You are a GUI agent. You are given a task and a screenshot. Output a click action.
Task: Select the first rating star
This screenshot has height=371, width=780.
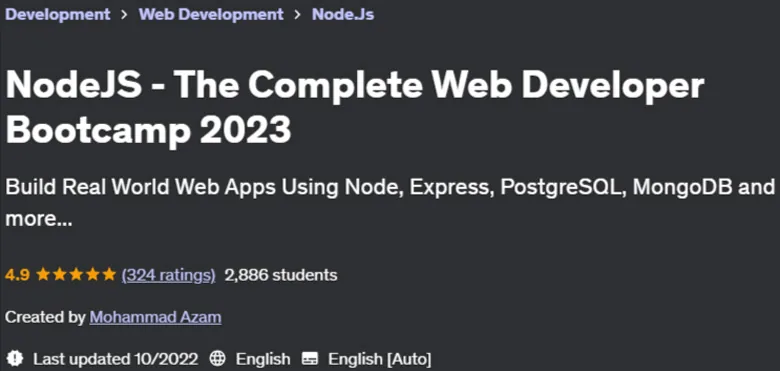(x=43, y=275)
